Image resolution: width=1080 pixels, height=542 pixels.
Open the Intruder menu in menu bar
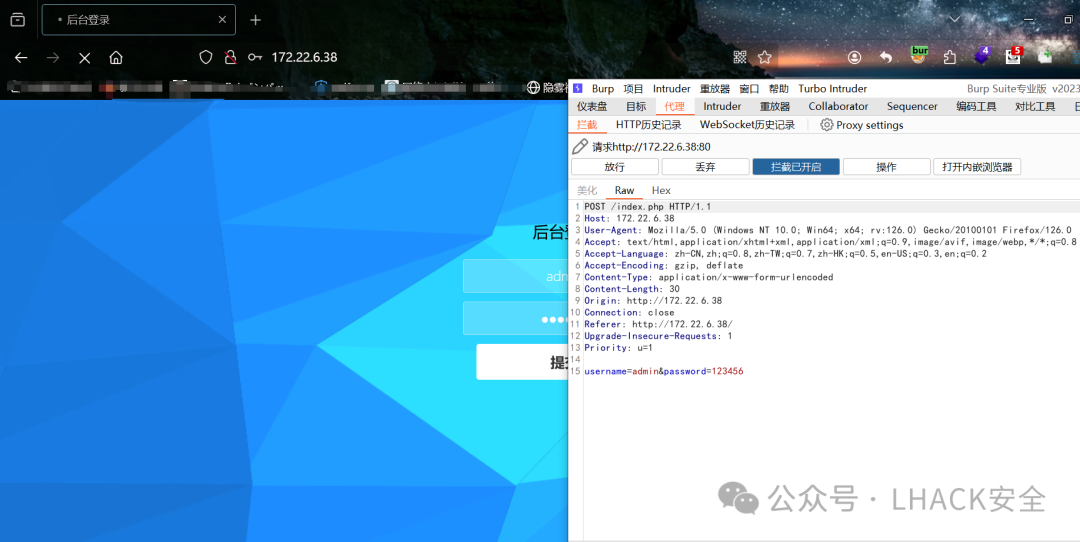click(672, 89)
